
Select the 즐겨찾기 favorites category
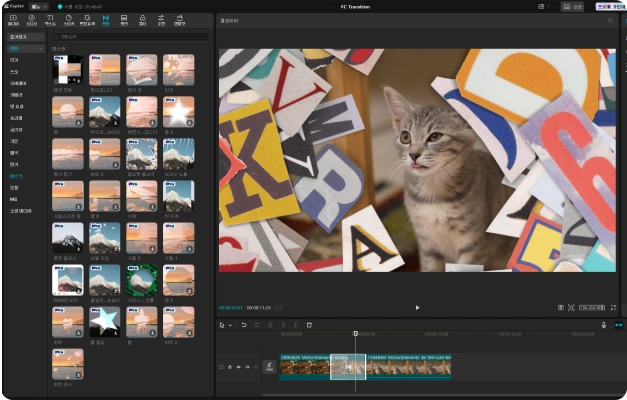tap(26, 37)
